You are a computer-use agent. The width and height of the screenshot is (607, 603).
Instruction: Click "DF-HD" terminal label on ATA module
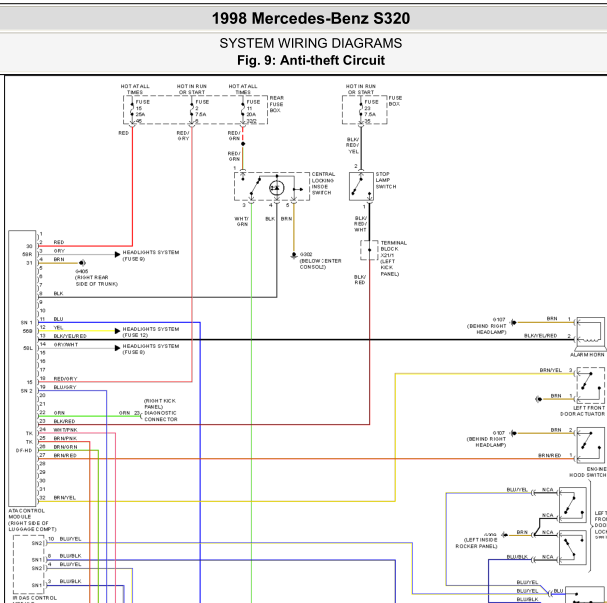[x=24, y=451]
